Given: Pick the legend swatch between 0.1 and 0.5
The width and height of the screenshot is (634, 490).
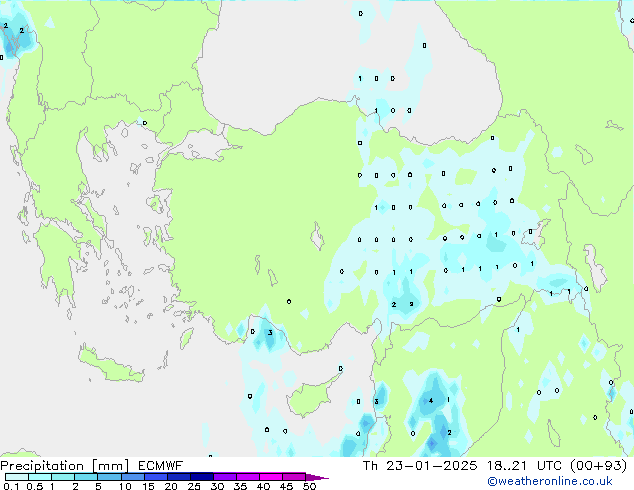Looking at the screenshot, I should coord(17,477).
